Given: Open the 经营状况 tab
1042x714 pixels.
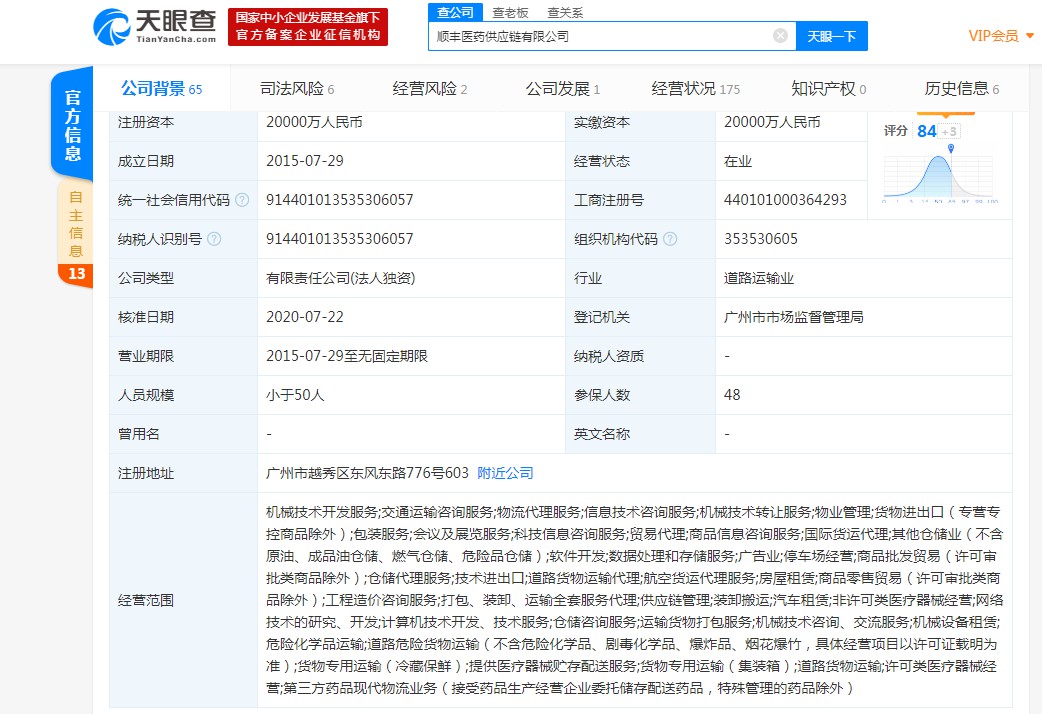Looking at the screenshot, I should pyautogui.click(x=696, y=88).
